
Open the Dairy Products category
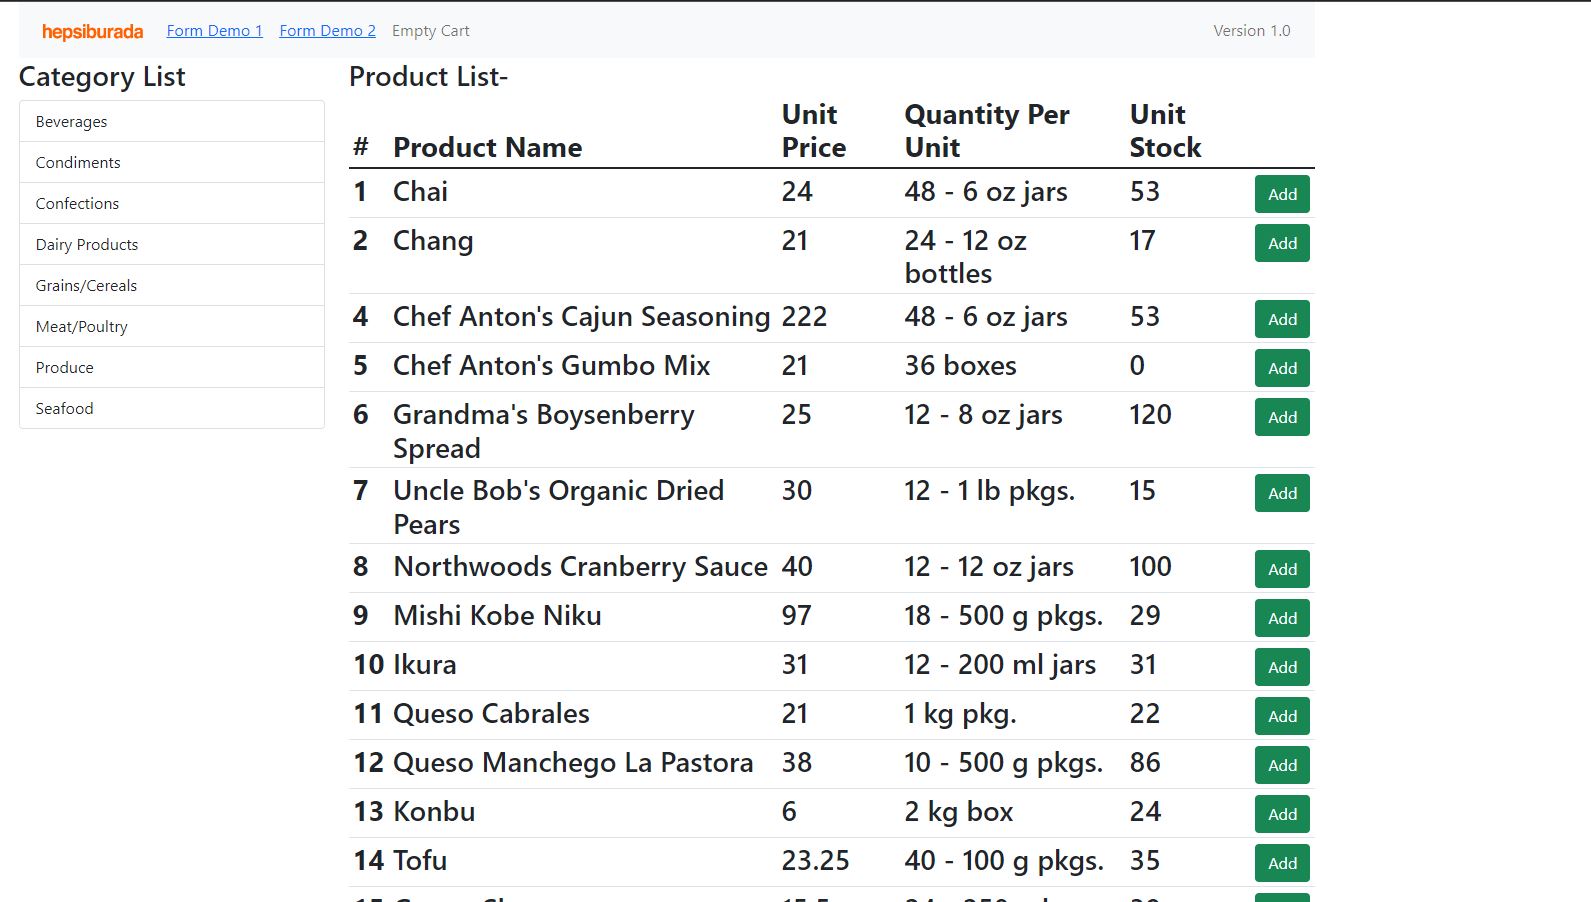(x=171, y=244)
